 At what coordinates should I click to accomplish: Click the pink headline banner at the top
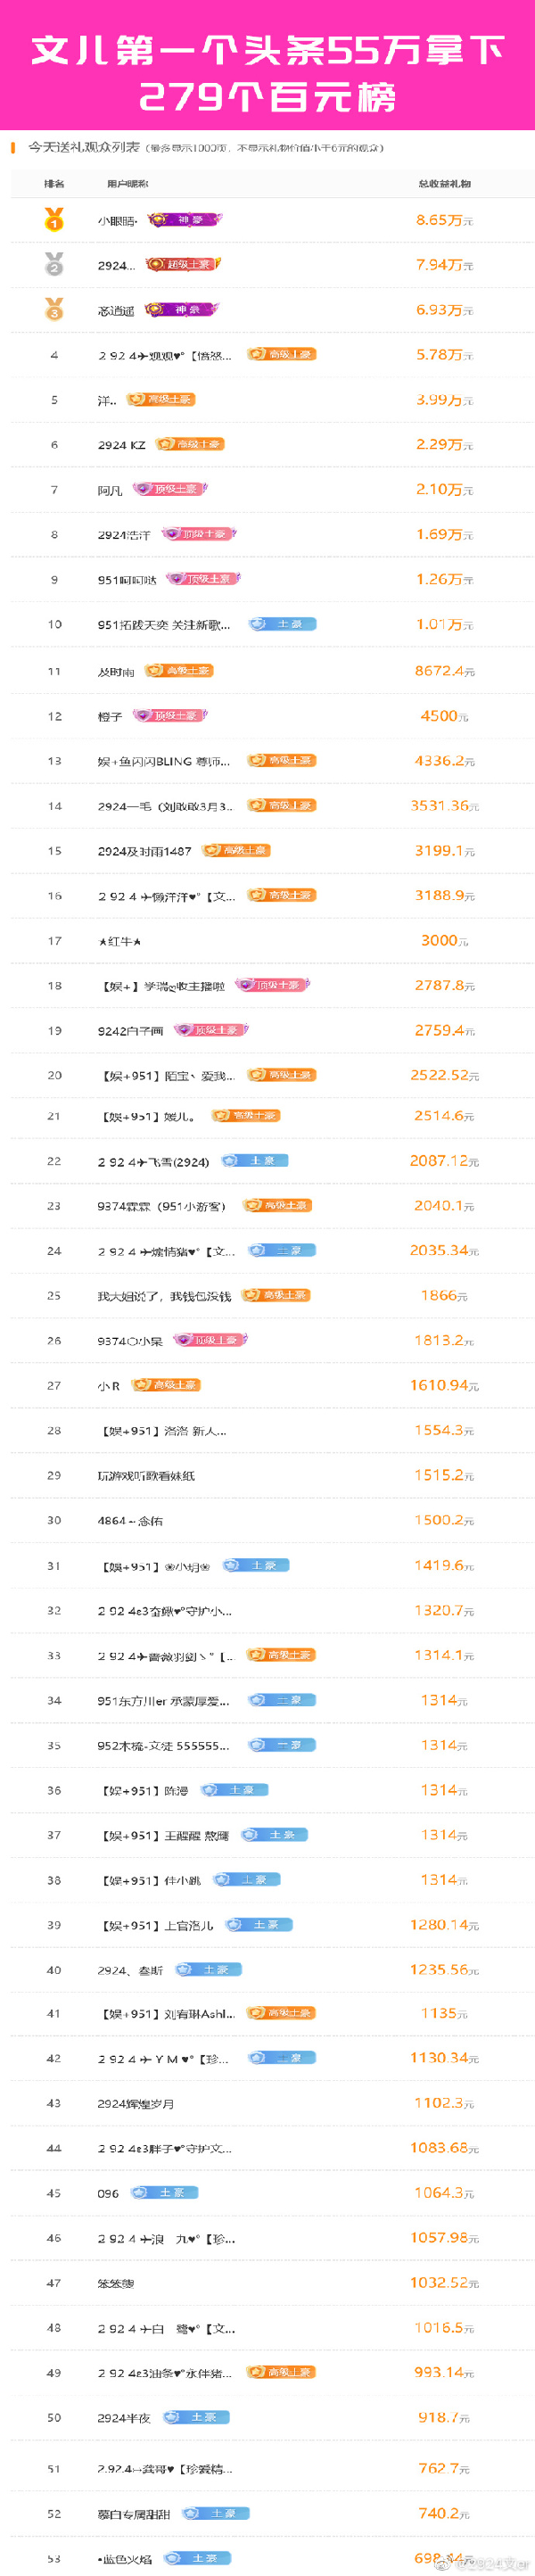[267, 65]
